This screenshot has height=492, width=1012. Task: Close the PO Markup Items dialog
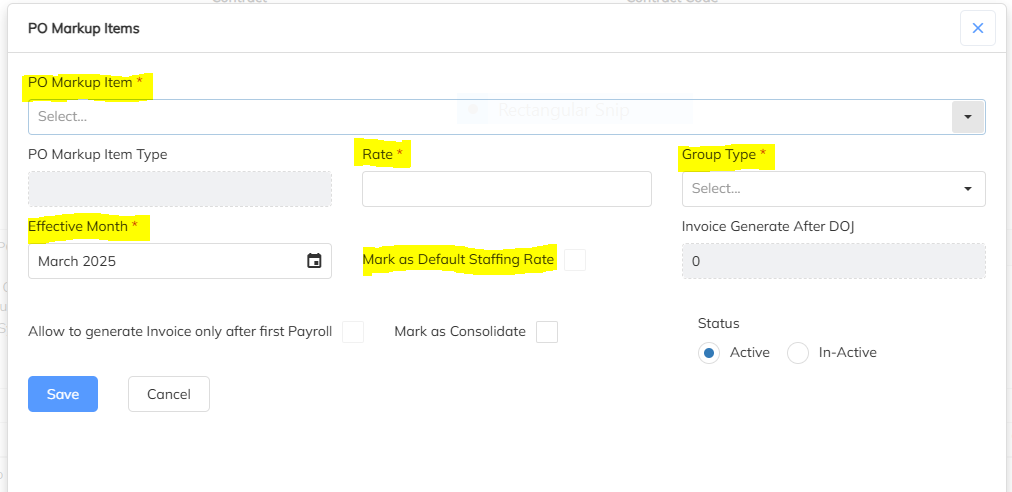[977, 28]
